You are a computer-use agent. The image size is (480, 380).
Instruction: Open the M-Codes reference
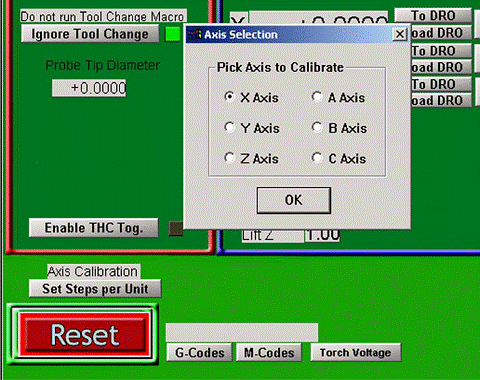coord(269,353)
